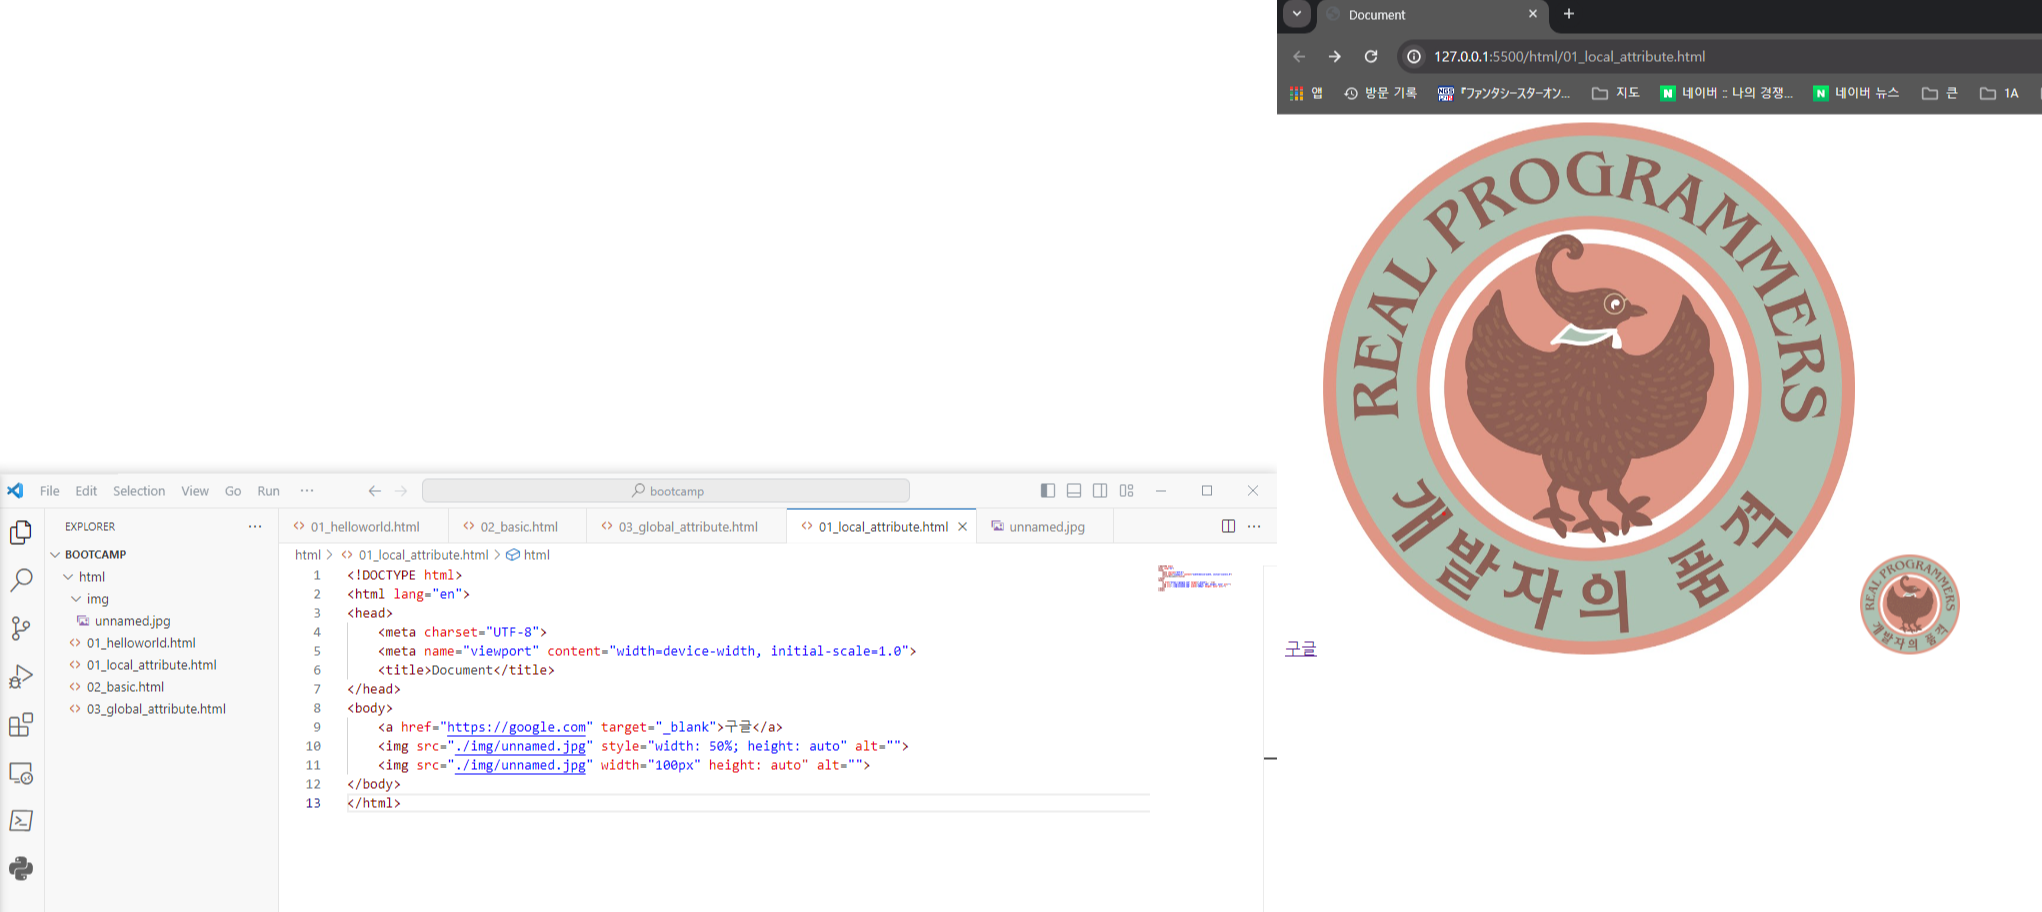Toggle primary side bar layout icon
The image size is (2042, 912).
click(x=1048, y=490)
